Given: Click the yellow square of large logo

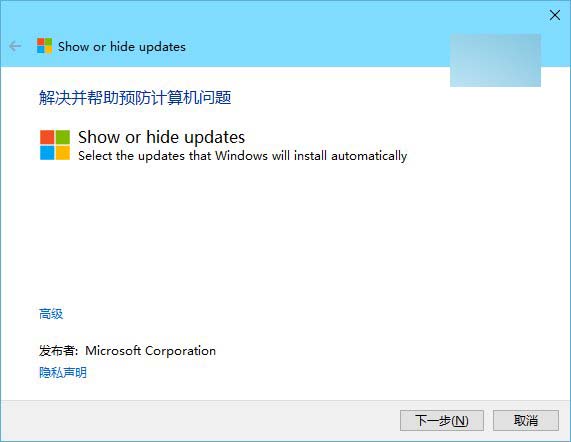Looking at the screenshot, I should 63,153.
